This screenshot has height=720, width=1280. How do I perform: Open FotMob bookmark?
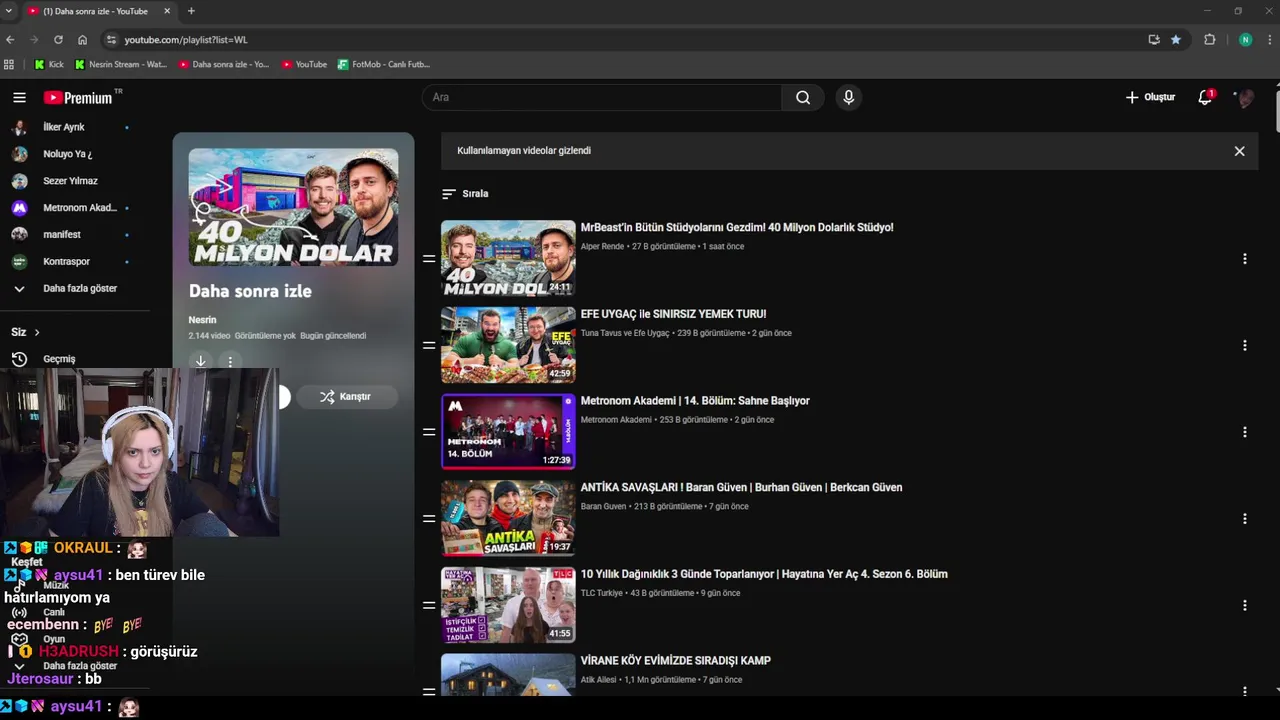pyautogui.click(x=384, y=64)
